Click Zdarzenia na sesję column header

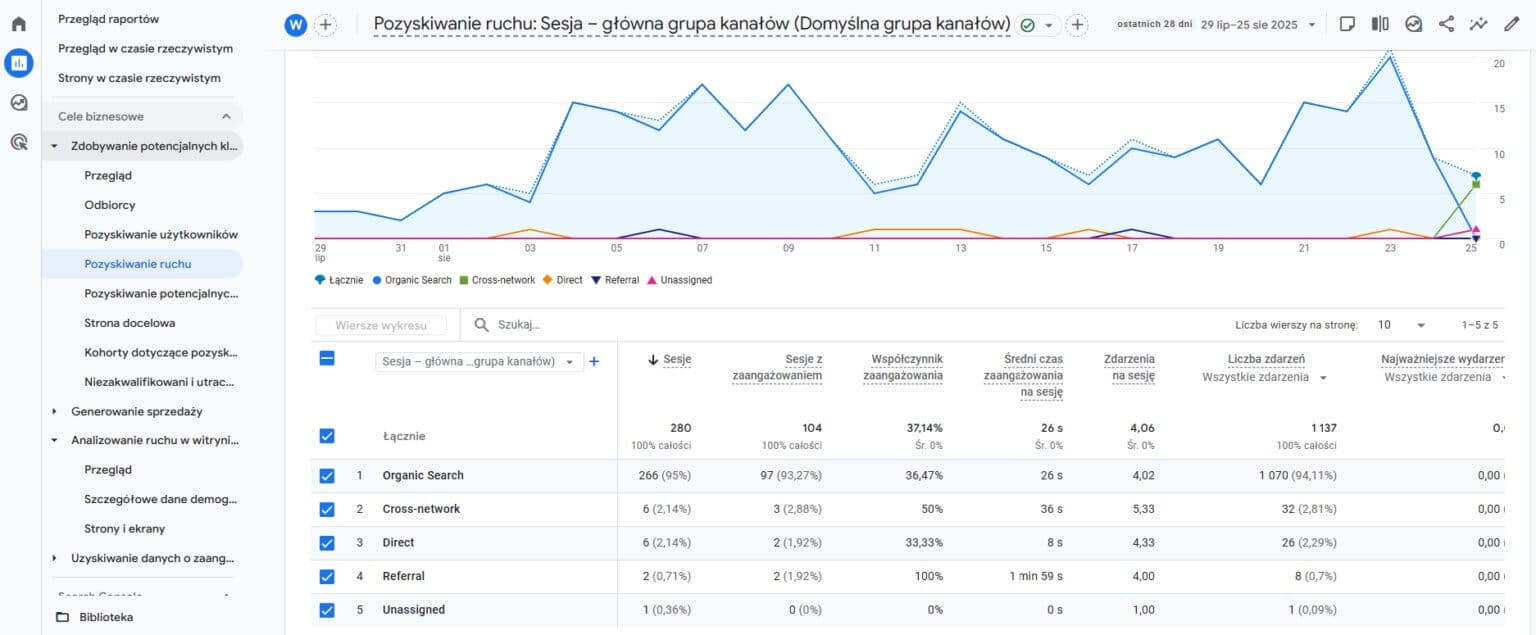pos(1129,367)
